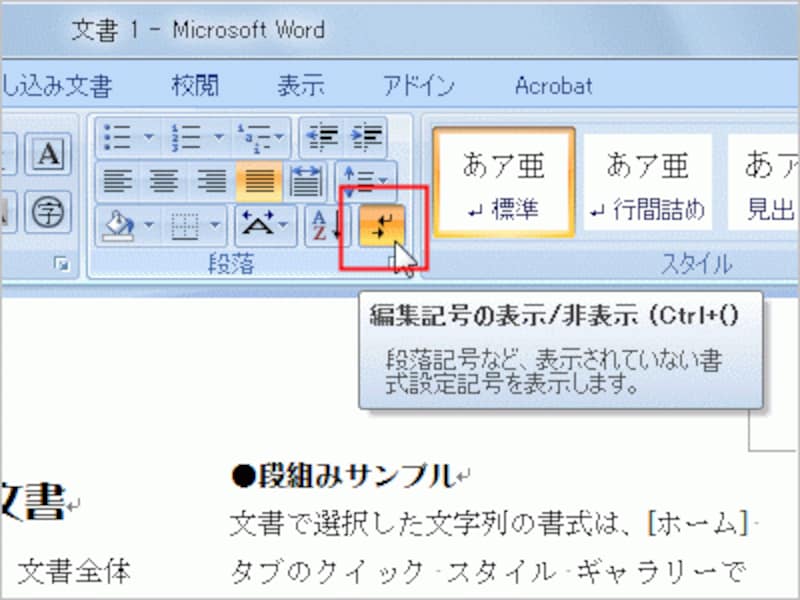The width and height of the screenshot is (800, 600).
Task: Open the 表示 ribbon tab
Action: [300, 86]
